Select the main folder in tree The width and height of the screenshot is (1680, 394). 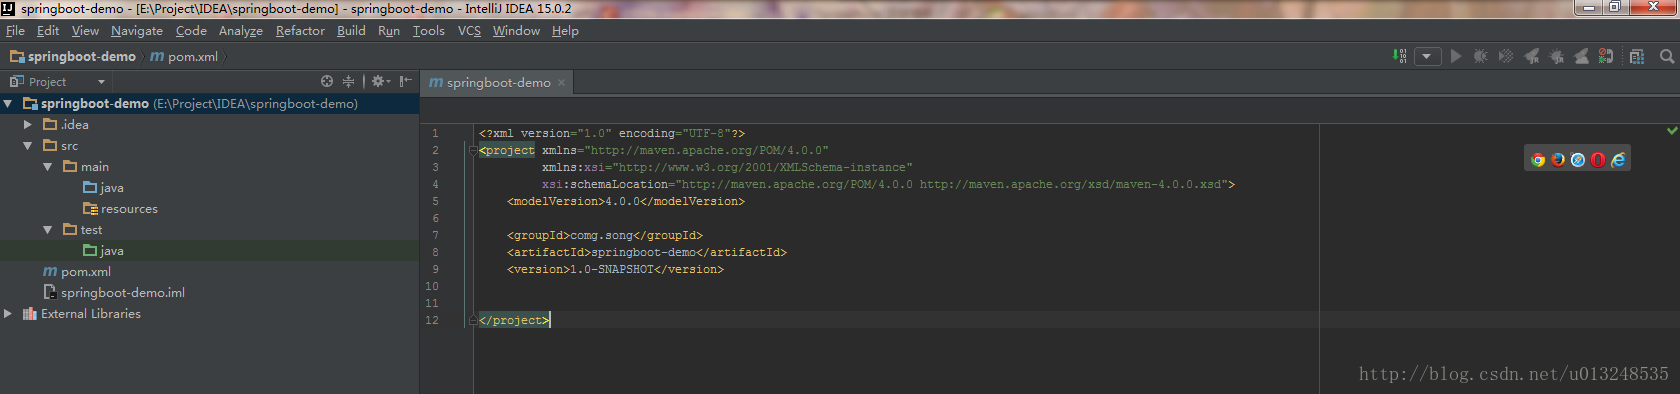click(x=86, y=166)
